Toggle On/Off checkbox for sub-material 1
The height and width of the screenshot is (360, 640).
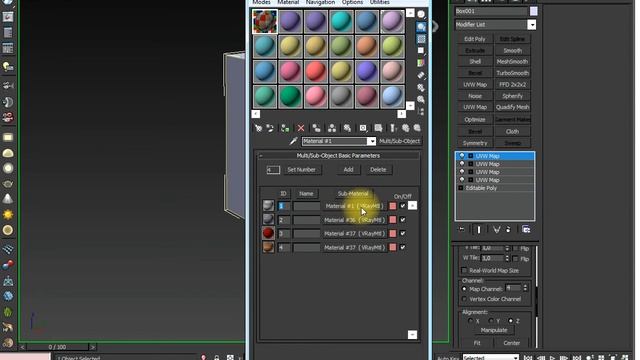coord(403,206)
